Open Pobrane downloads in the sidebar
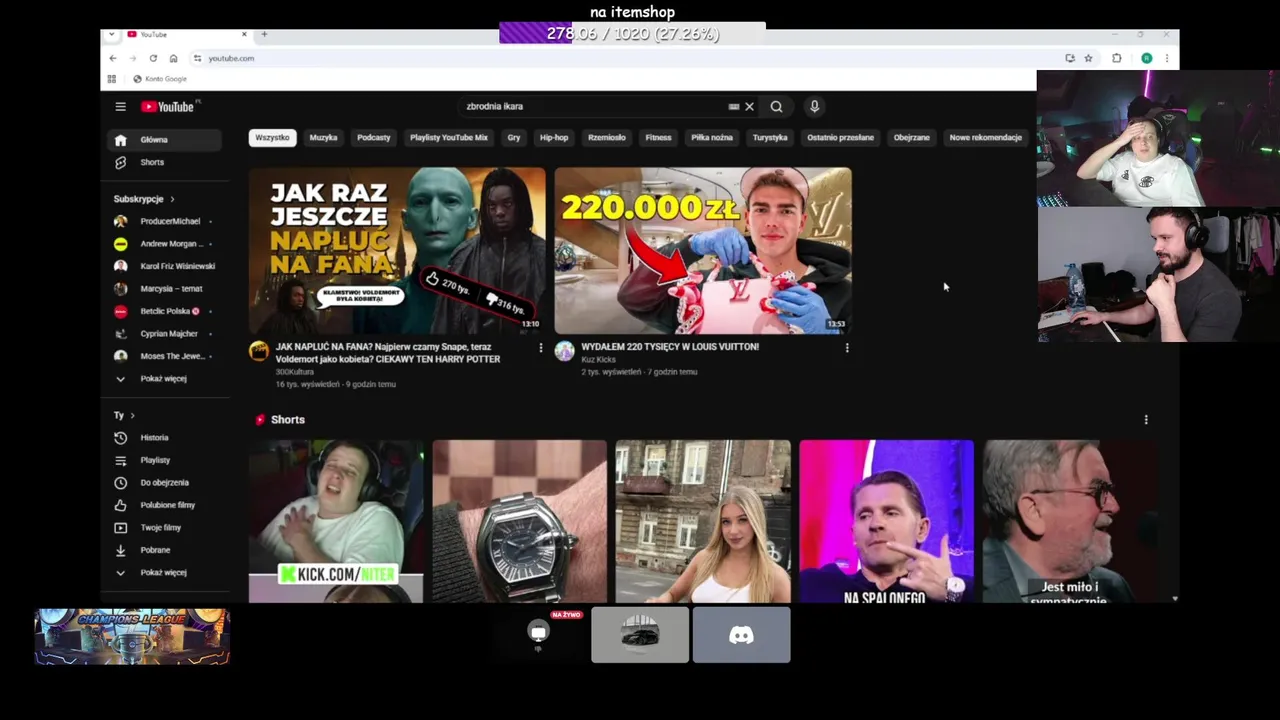Image resolution: width=1280 pixels, height=720 pixels. point(164,550)
